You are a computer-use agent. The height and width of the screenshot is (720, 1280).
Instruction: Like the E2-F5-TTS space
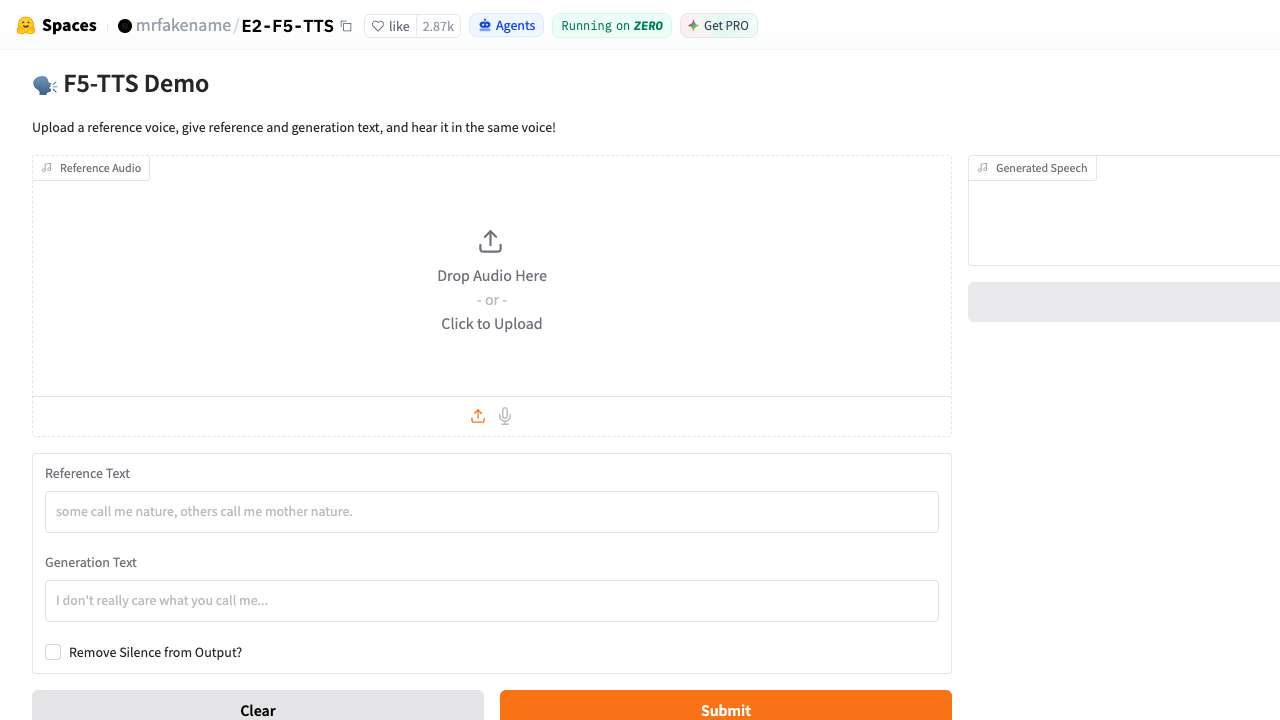[390, 26]
